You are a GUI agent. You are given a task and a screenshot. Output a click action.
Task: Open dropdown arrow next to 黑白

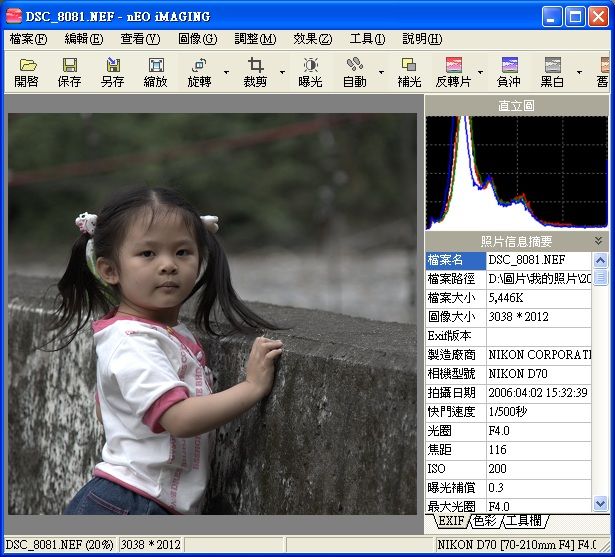tap(579, 73)
